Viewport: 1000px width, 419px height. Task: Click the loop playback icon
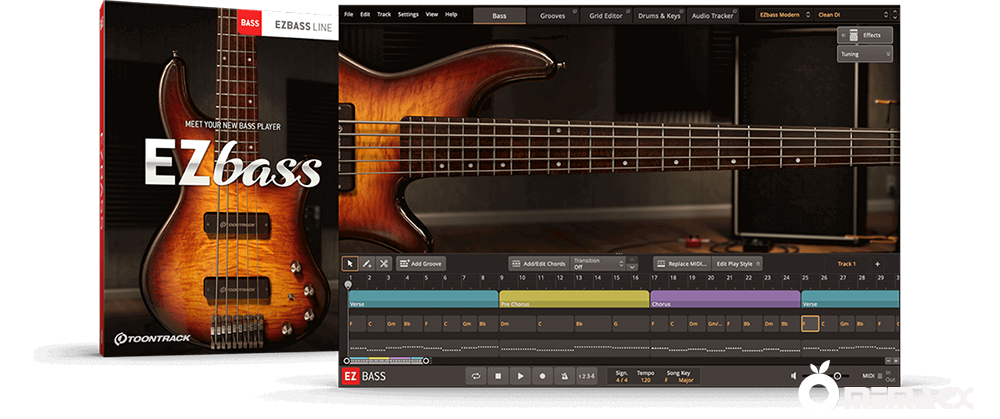click(x=476, y=376)
